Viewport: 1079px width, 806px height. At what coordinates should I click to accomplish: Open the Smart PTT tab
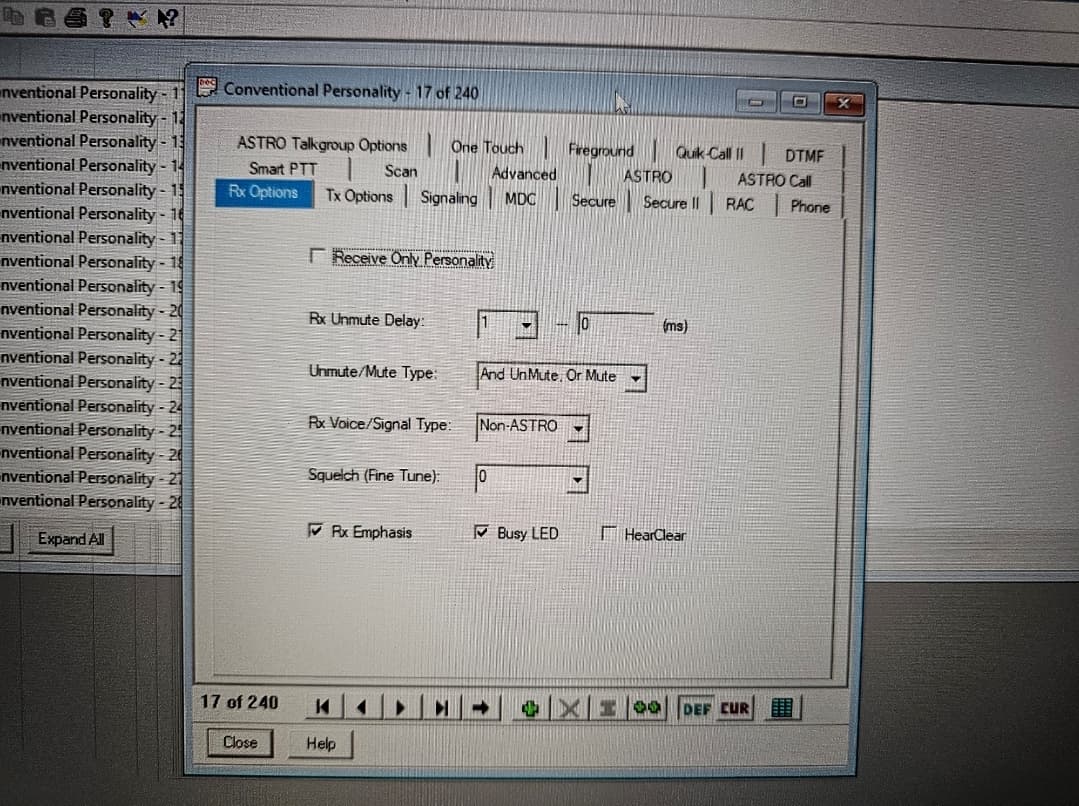[283, 169]
